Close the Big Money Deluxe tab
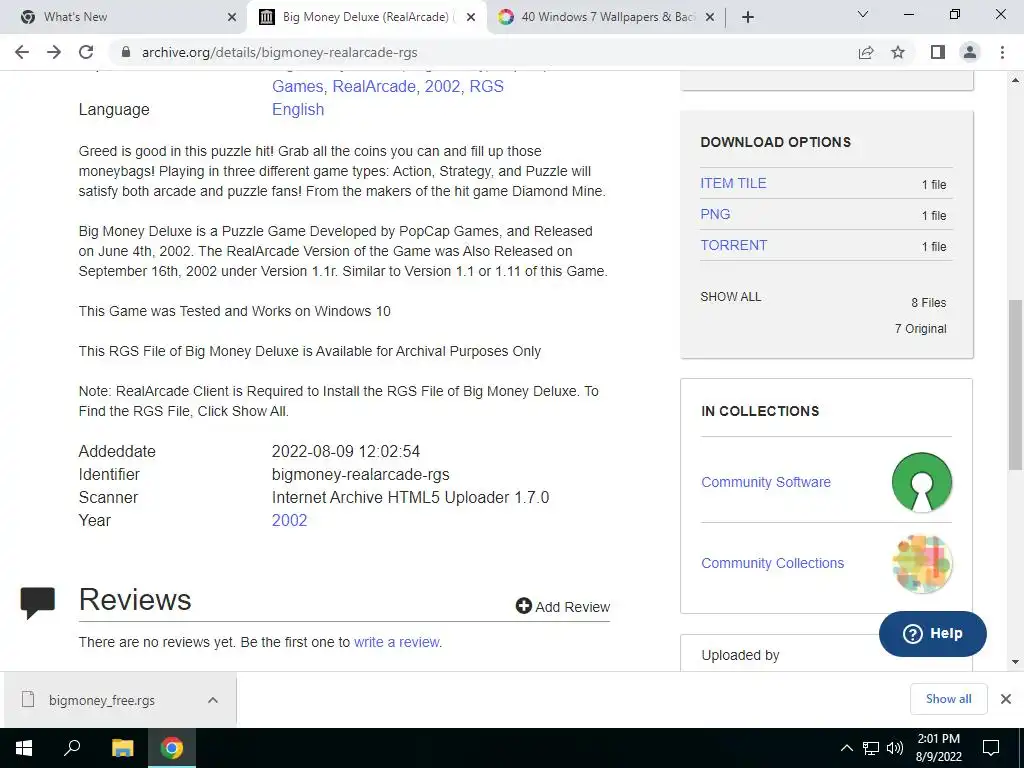The height and width of the screenshot is (768, 1024). (x=471, y=17)
